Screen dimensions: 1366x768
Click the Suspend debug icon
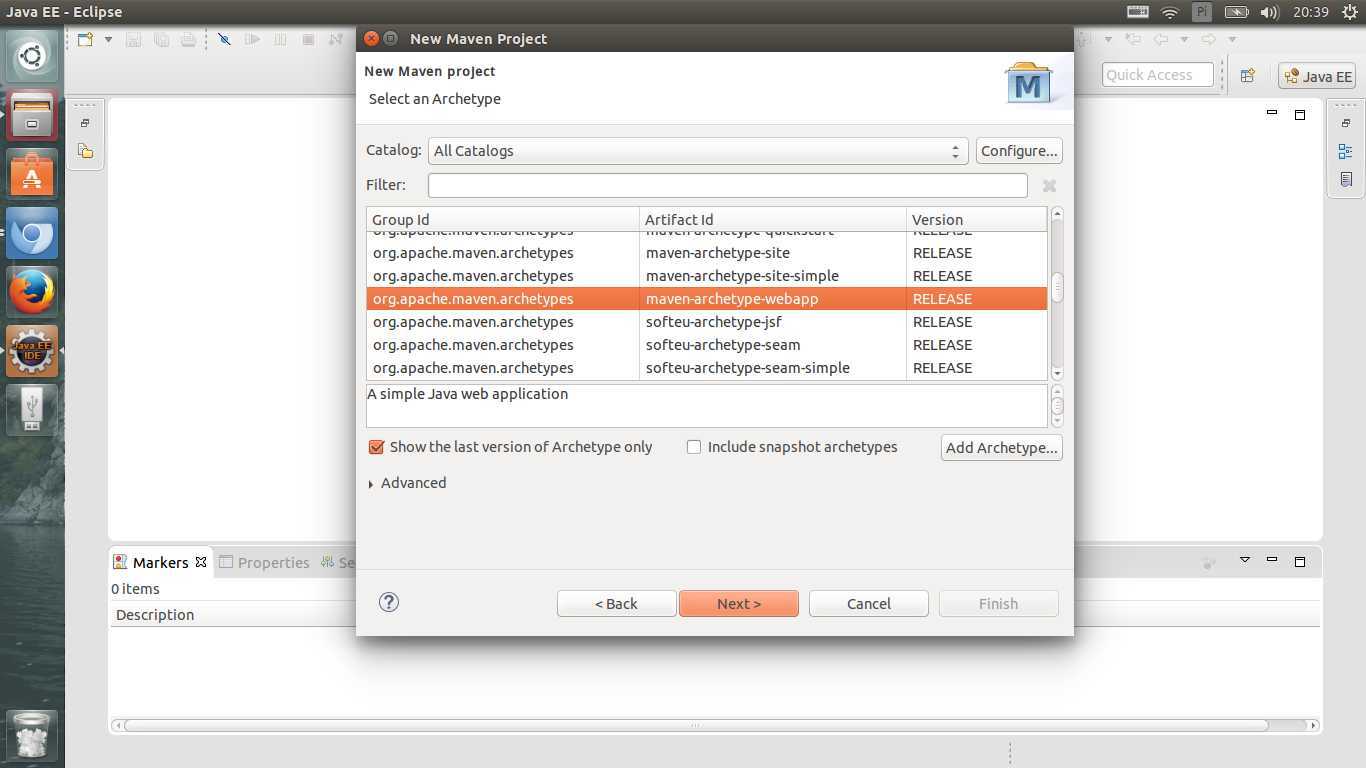click(x=280, y=40)
